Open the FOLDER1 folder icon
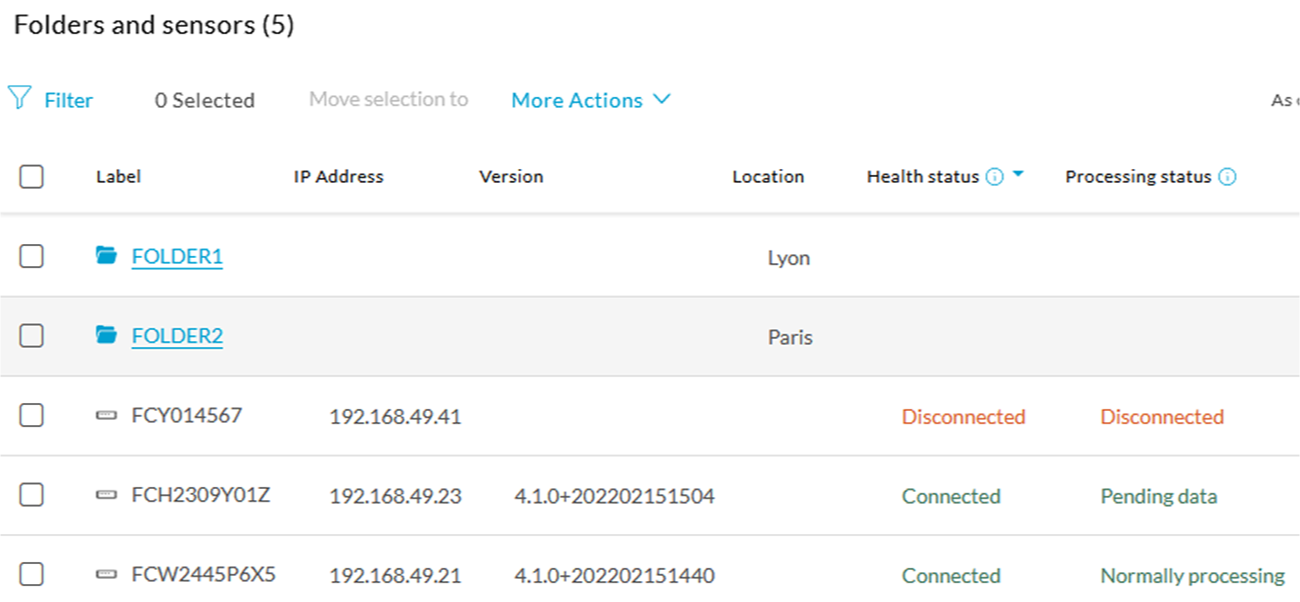 [x=107, y=256]
